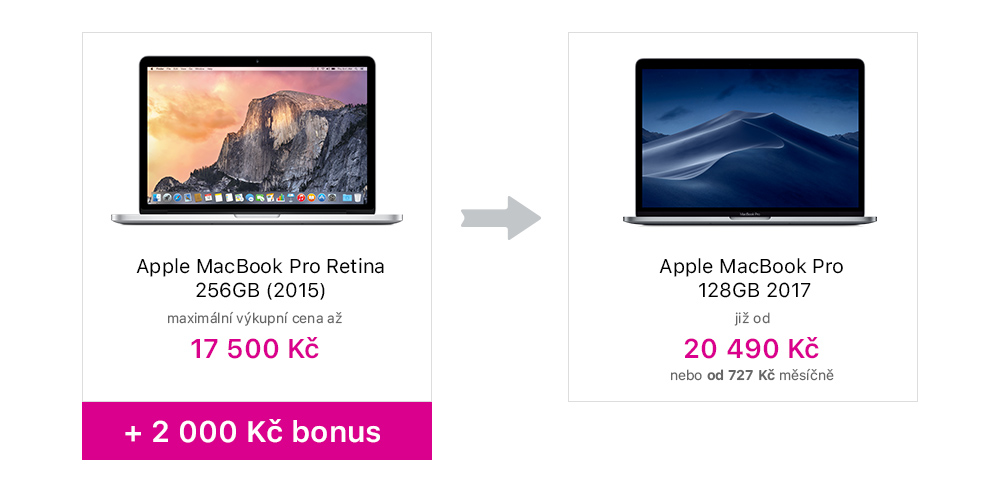998x493 pixels.
Task: Open the 'Apple MacBook Pro 128GB 2017' title
Action: (752, 278)
